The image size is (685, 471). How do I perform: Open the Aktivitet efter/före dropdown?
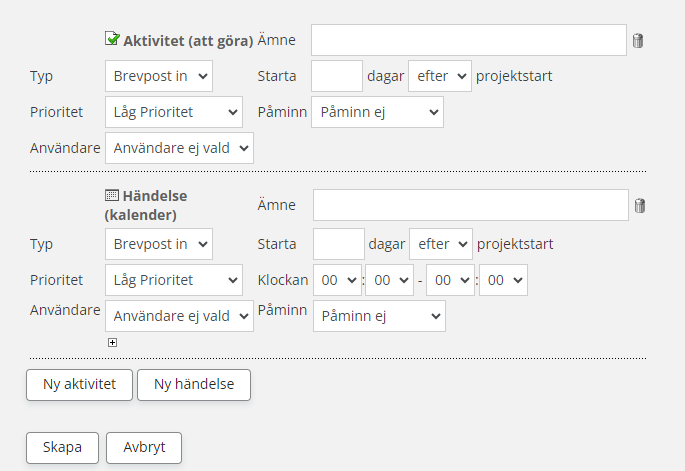(439, 76)
